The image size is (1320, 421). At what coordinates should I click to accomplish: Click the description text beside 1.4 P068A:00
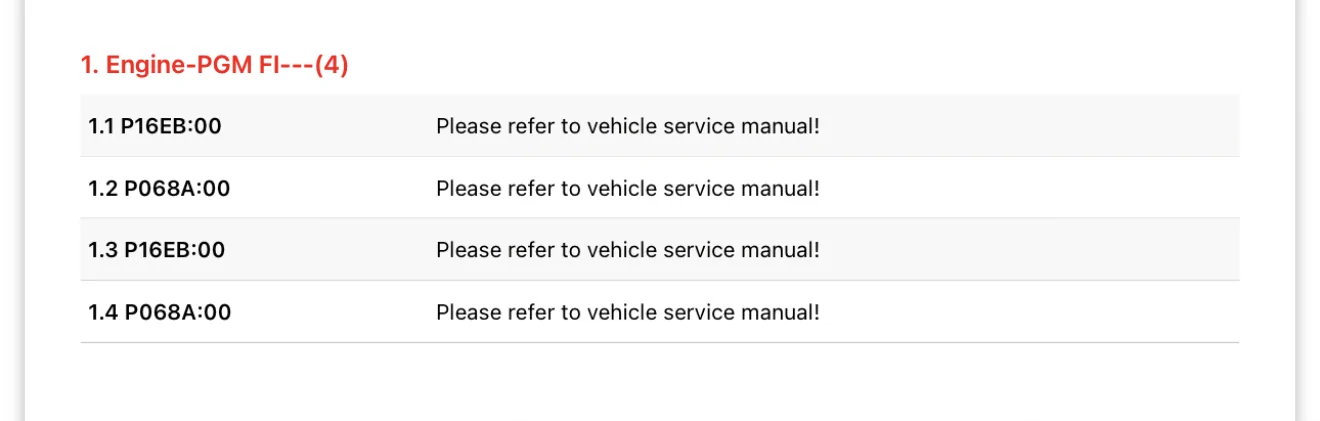click(x=628, y=313)
